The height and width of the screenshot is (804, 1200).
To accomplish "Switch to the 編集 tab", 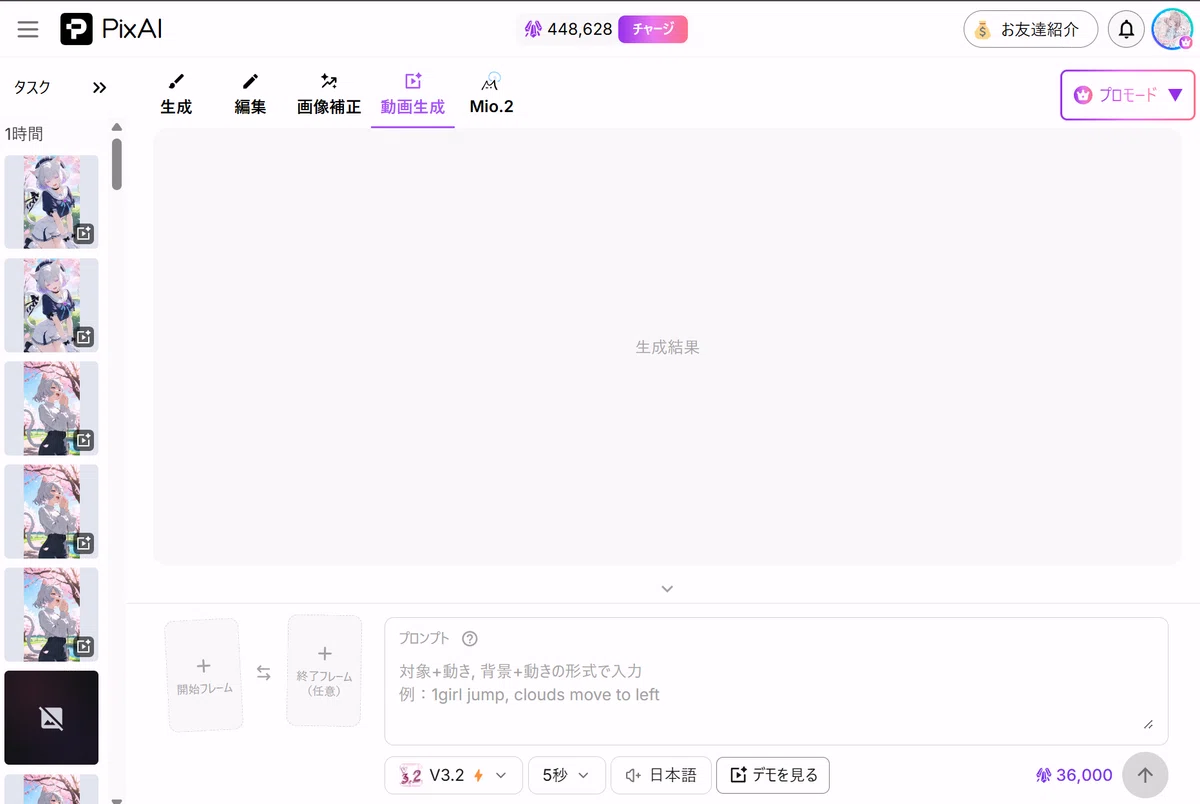I will tap(250, 94).
